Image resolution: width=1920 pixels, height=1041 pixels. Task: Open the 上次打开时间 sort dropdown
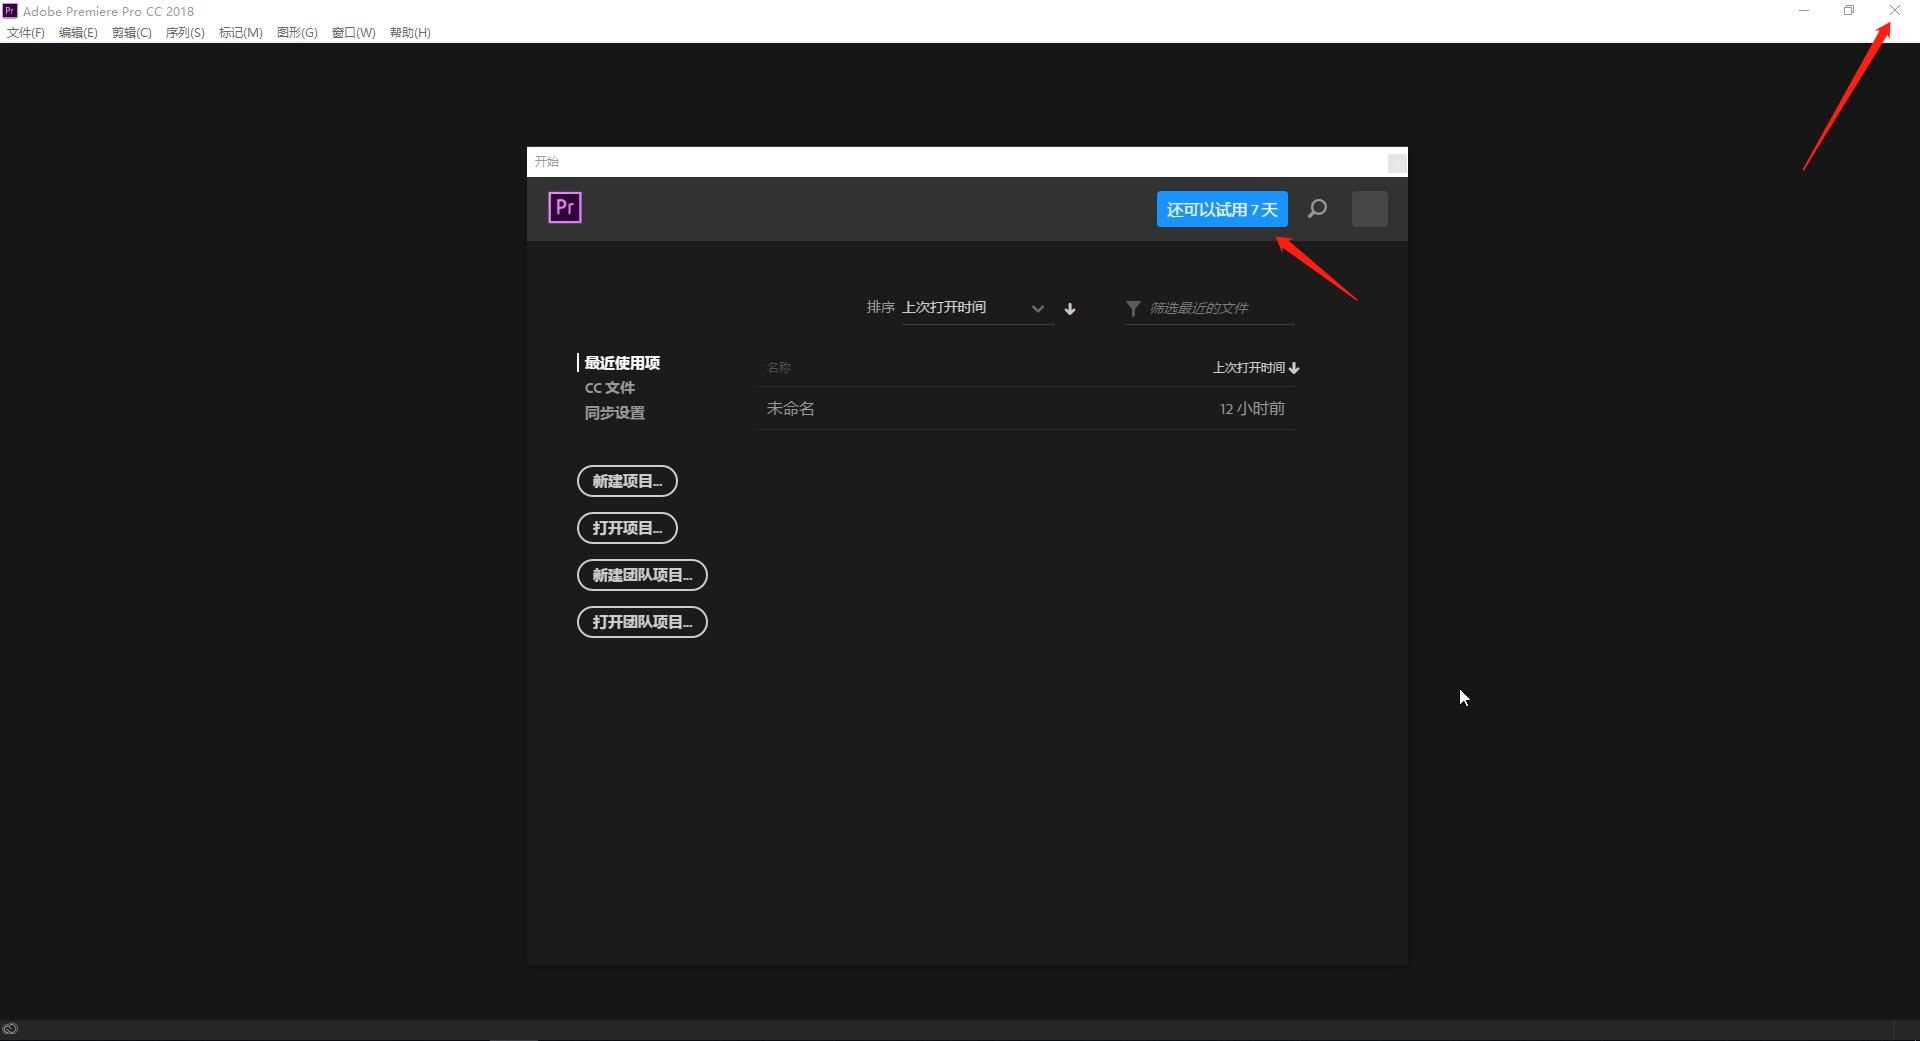(x=977, y=308)
